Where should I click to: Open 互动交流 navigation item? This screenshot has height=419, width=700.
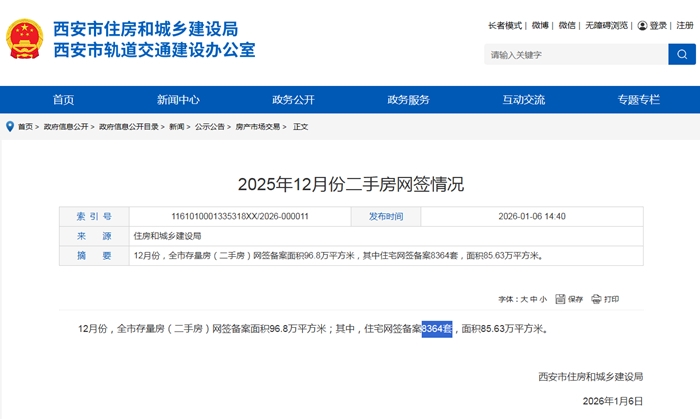point(524,100)
